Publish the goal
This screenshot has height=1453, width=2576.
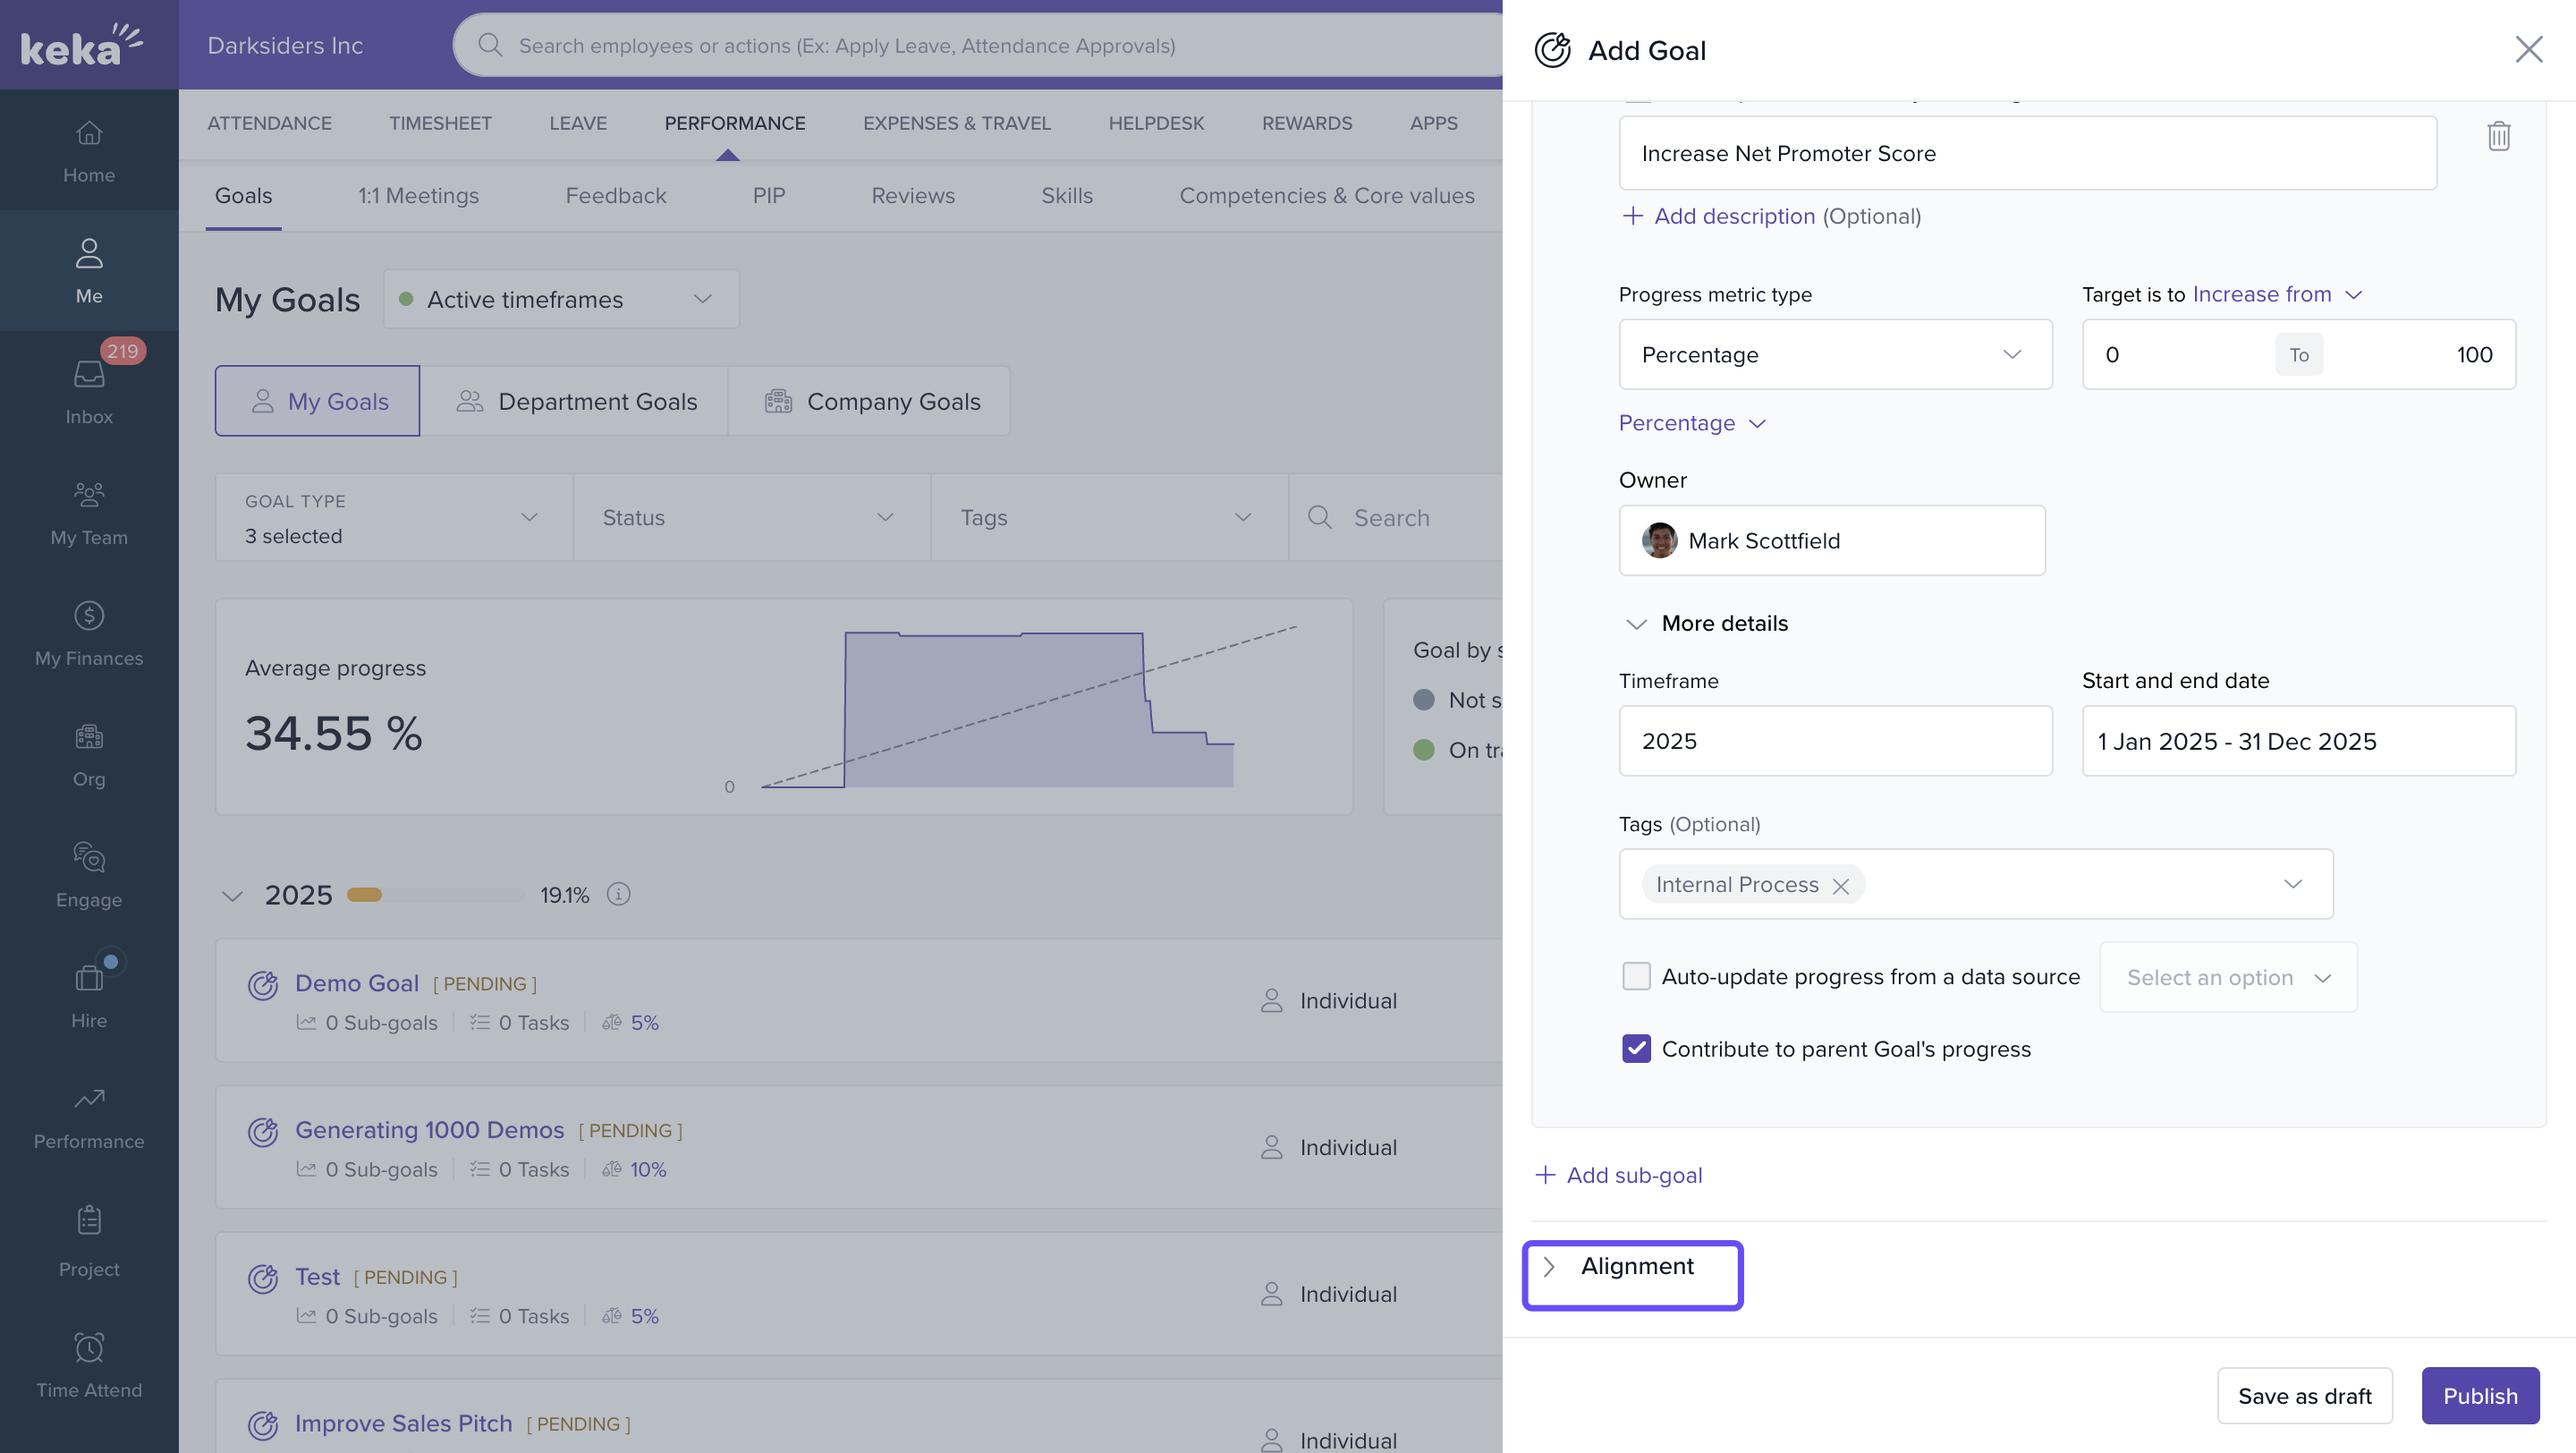pyautogui.click(x=2479, y=1395)
